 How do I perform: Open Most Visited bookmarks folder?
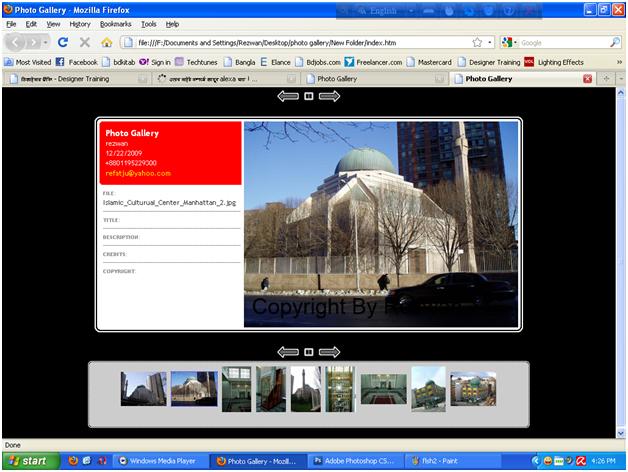28,62
